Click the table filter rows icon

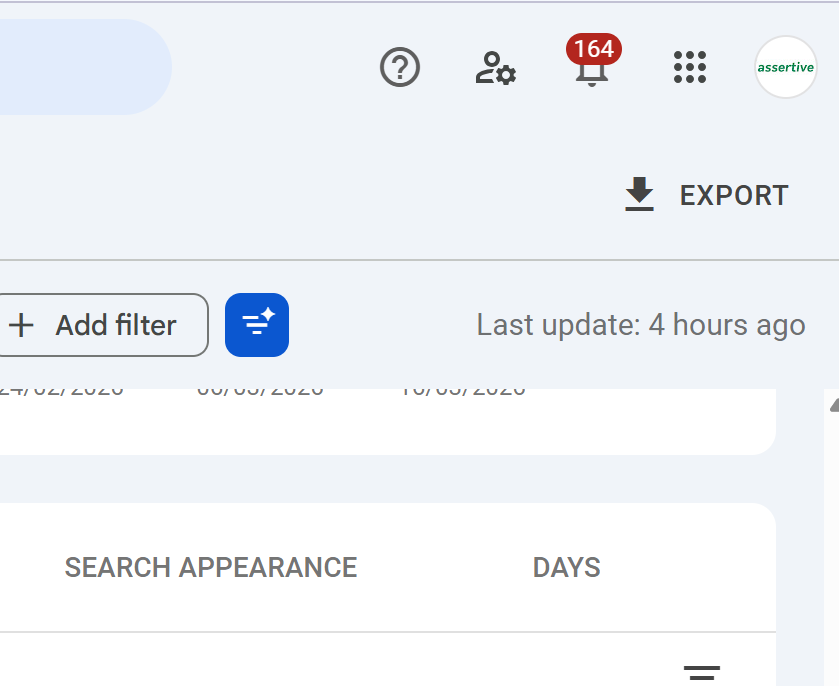pos(701,673)
